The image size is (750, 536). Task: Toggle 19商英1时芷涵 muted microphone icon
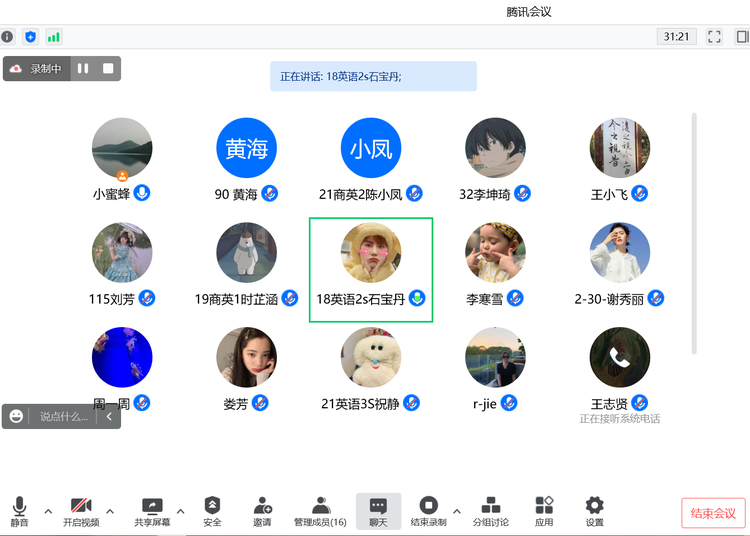[x=290, y=298]
